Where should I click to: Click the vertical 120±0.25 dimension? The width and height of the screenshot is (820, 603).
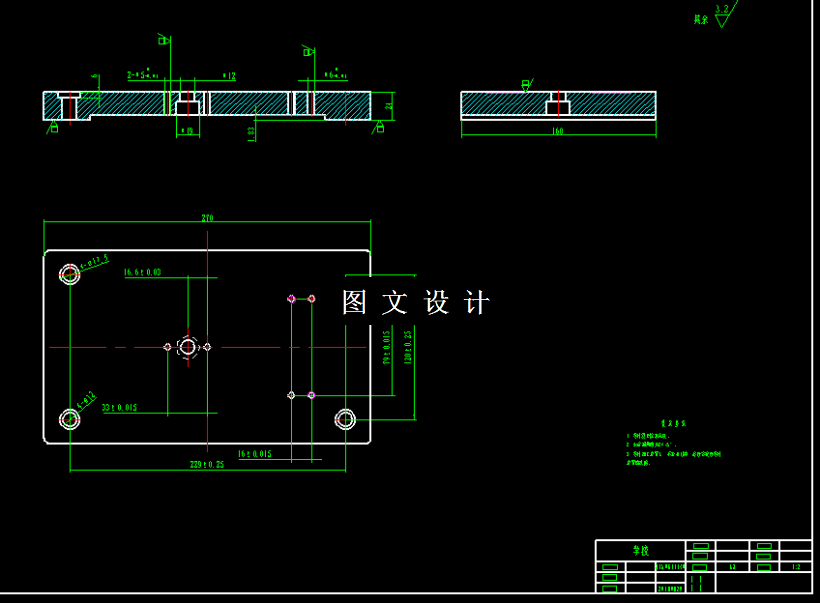[407, 347]
